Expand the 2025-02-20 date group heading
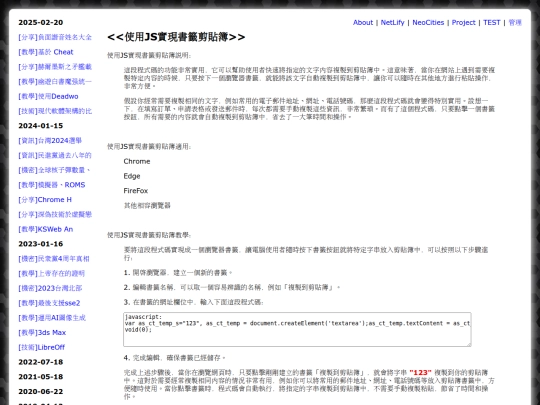 [x=41, y=22]
